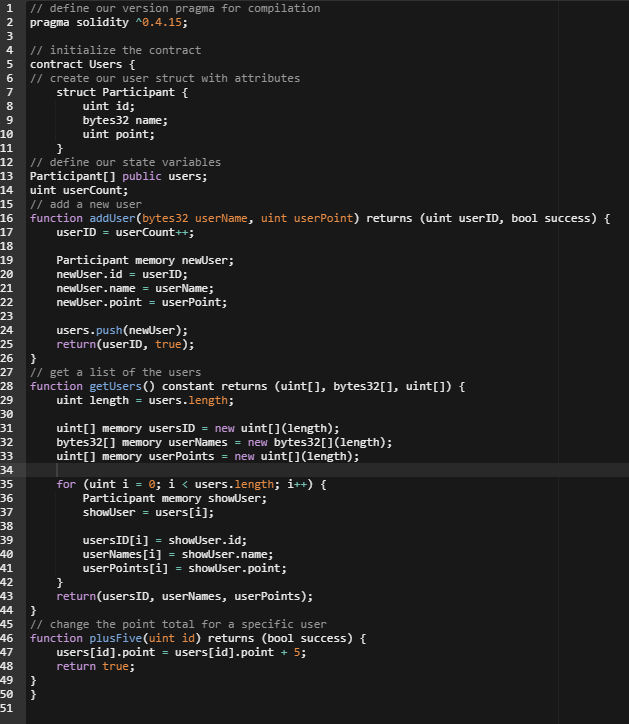The image size is (629, 724).
Task: Click 'Participant memory newUser;' line
Action: coord(145,260)
